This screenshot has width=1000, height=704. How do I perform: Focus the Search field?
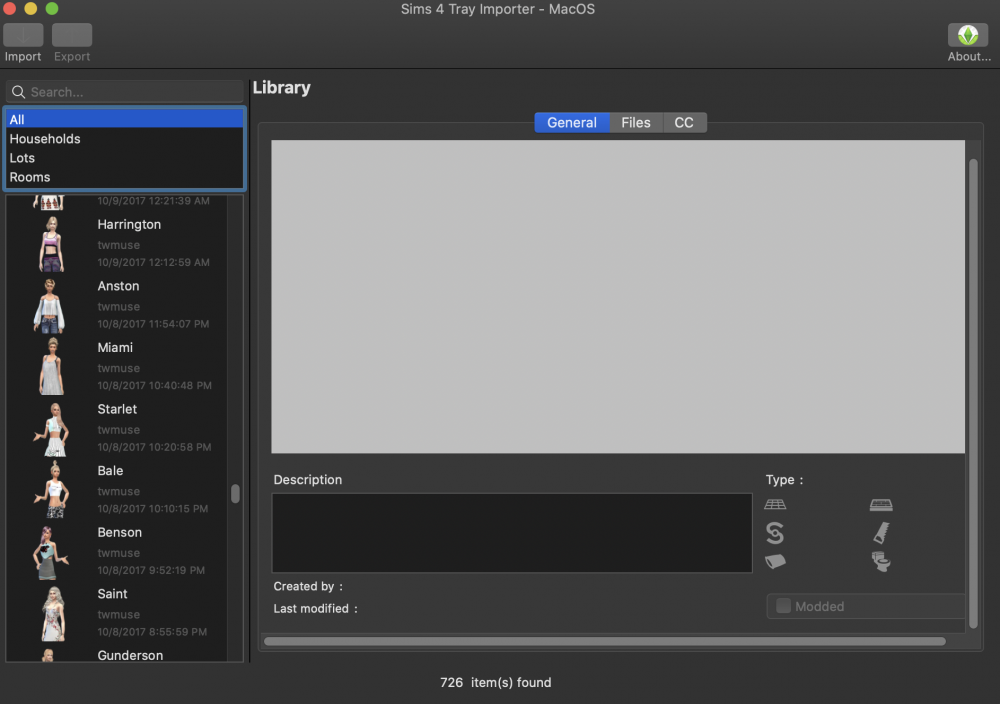[124, 92]
